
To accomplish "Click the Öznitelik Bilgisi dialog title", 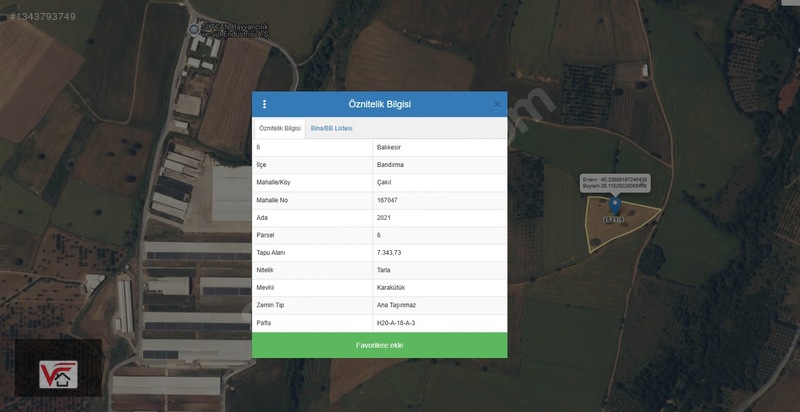I will pyautogui.click(x=380, y=105).
